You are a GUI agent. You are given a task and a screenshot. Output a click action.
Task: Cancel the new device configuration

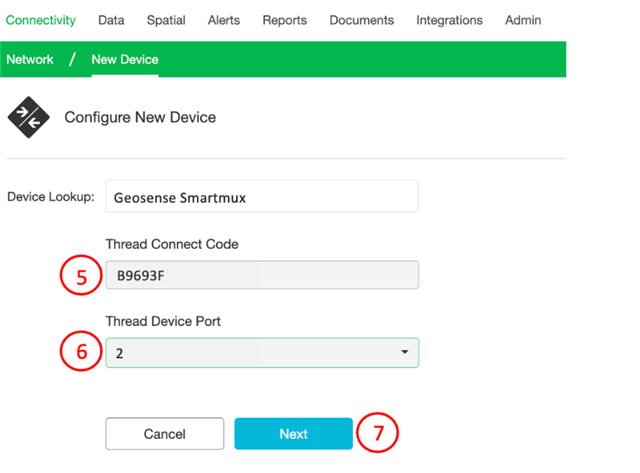click(164, 433)
